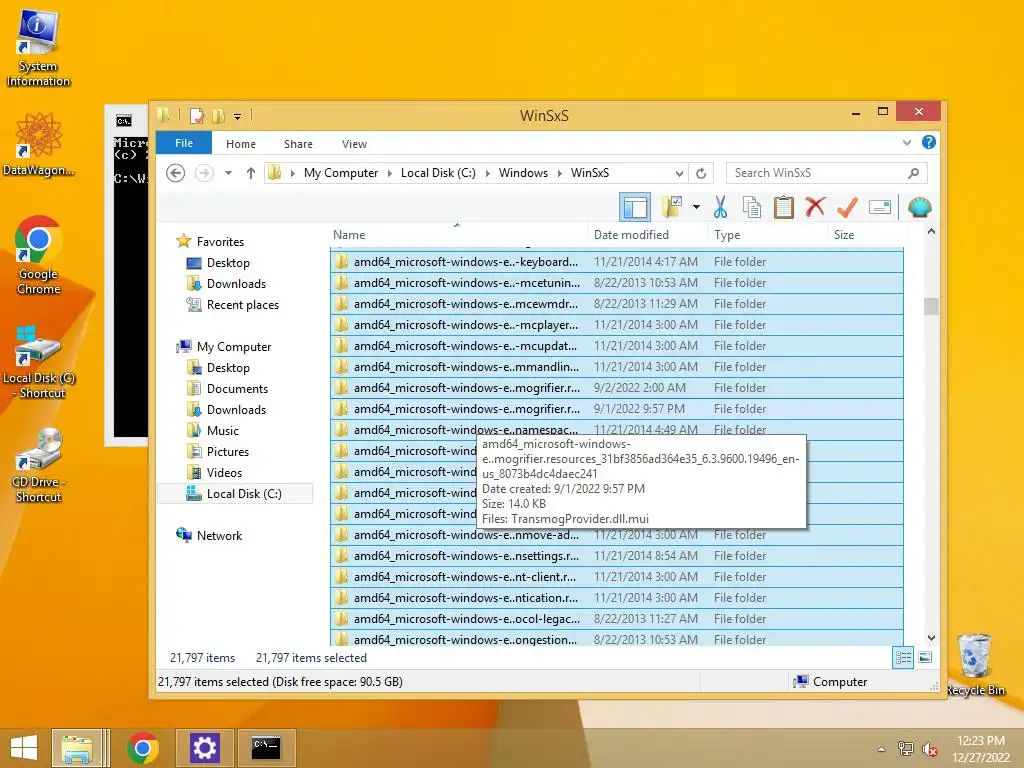Image resolution: width=1024 pixels, height=768 pixels.
Task: Click the Copy toolbar icon
Action: click(752, 208)
